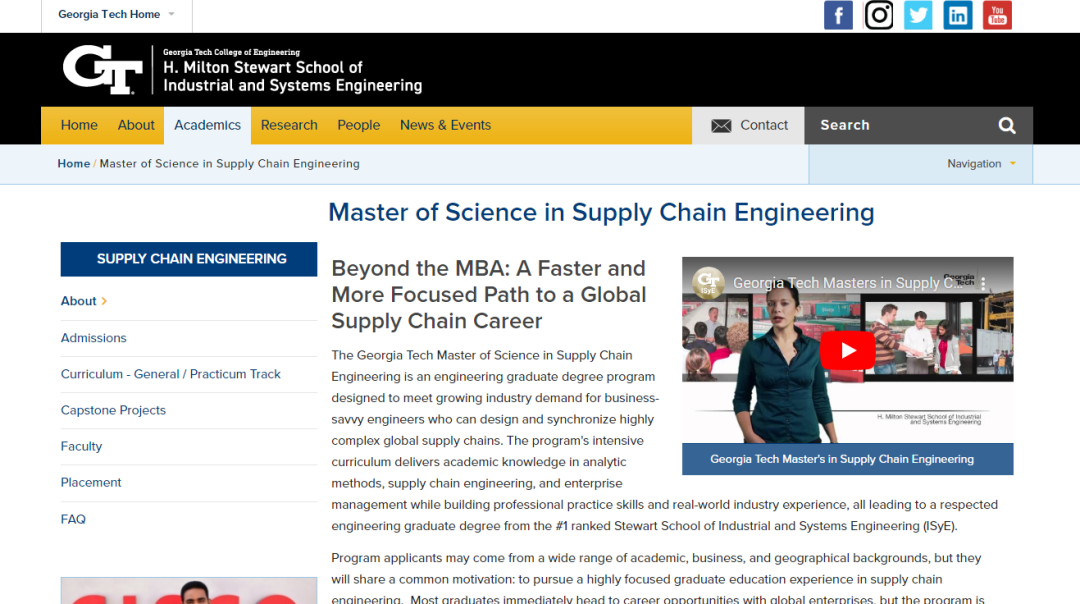
Task: Open the News & Events menu
Action: (x=445, y=125)
